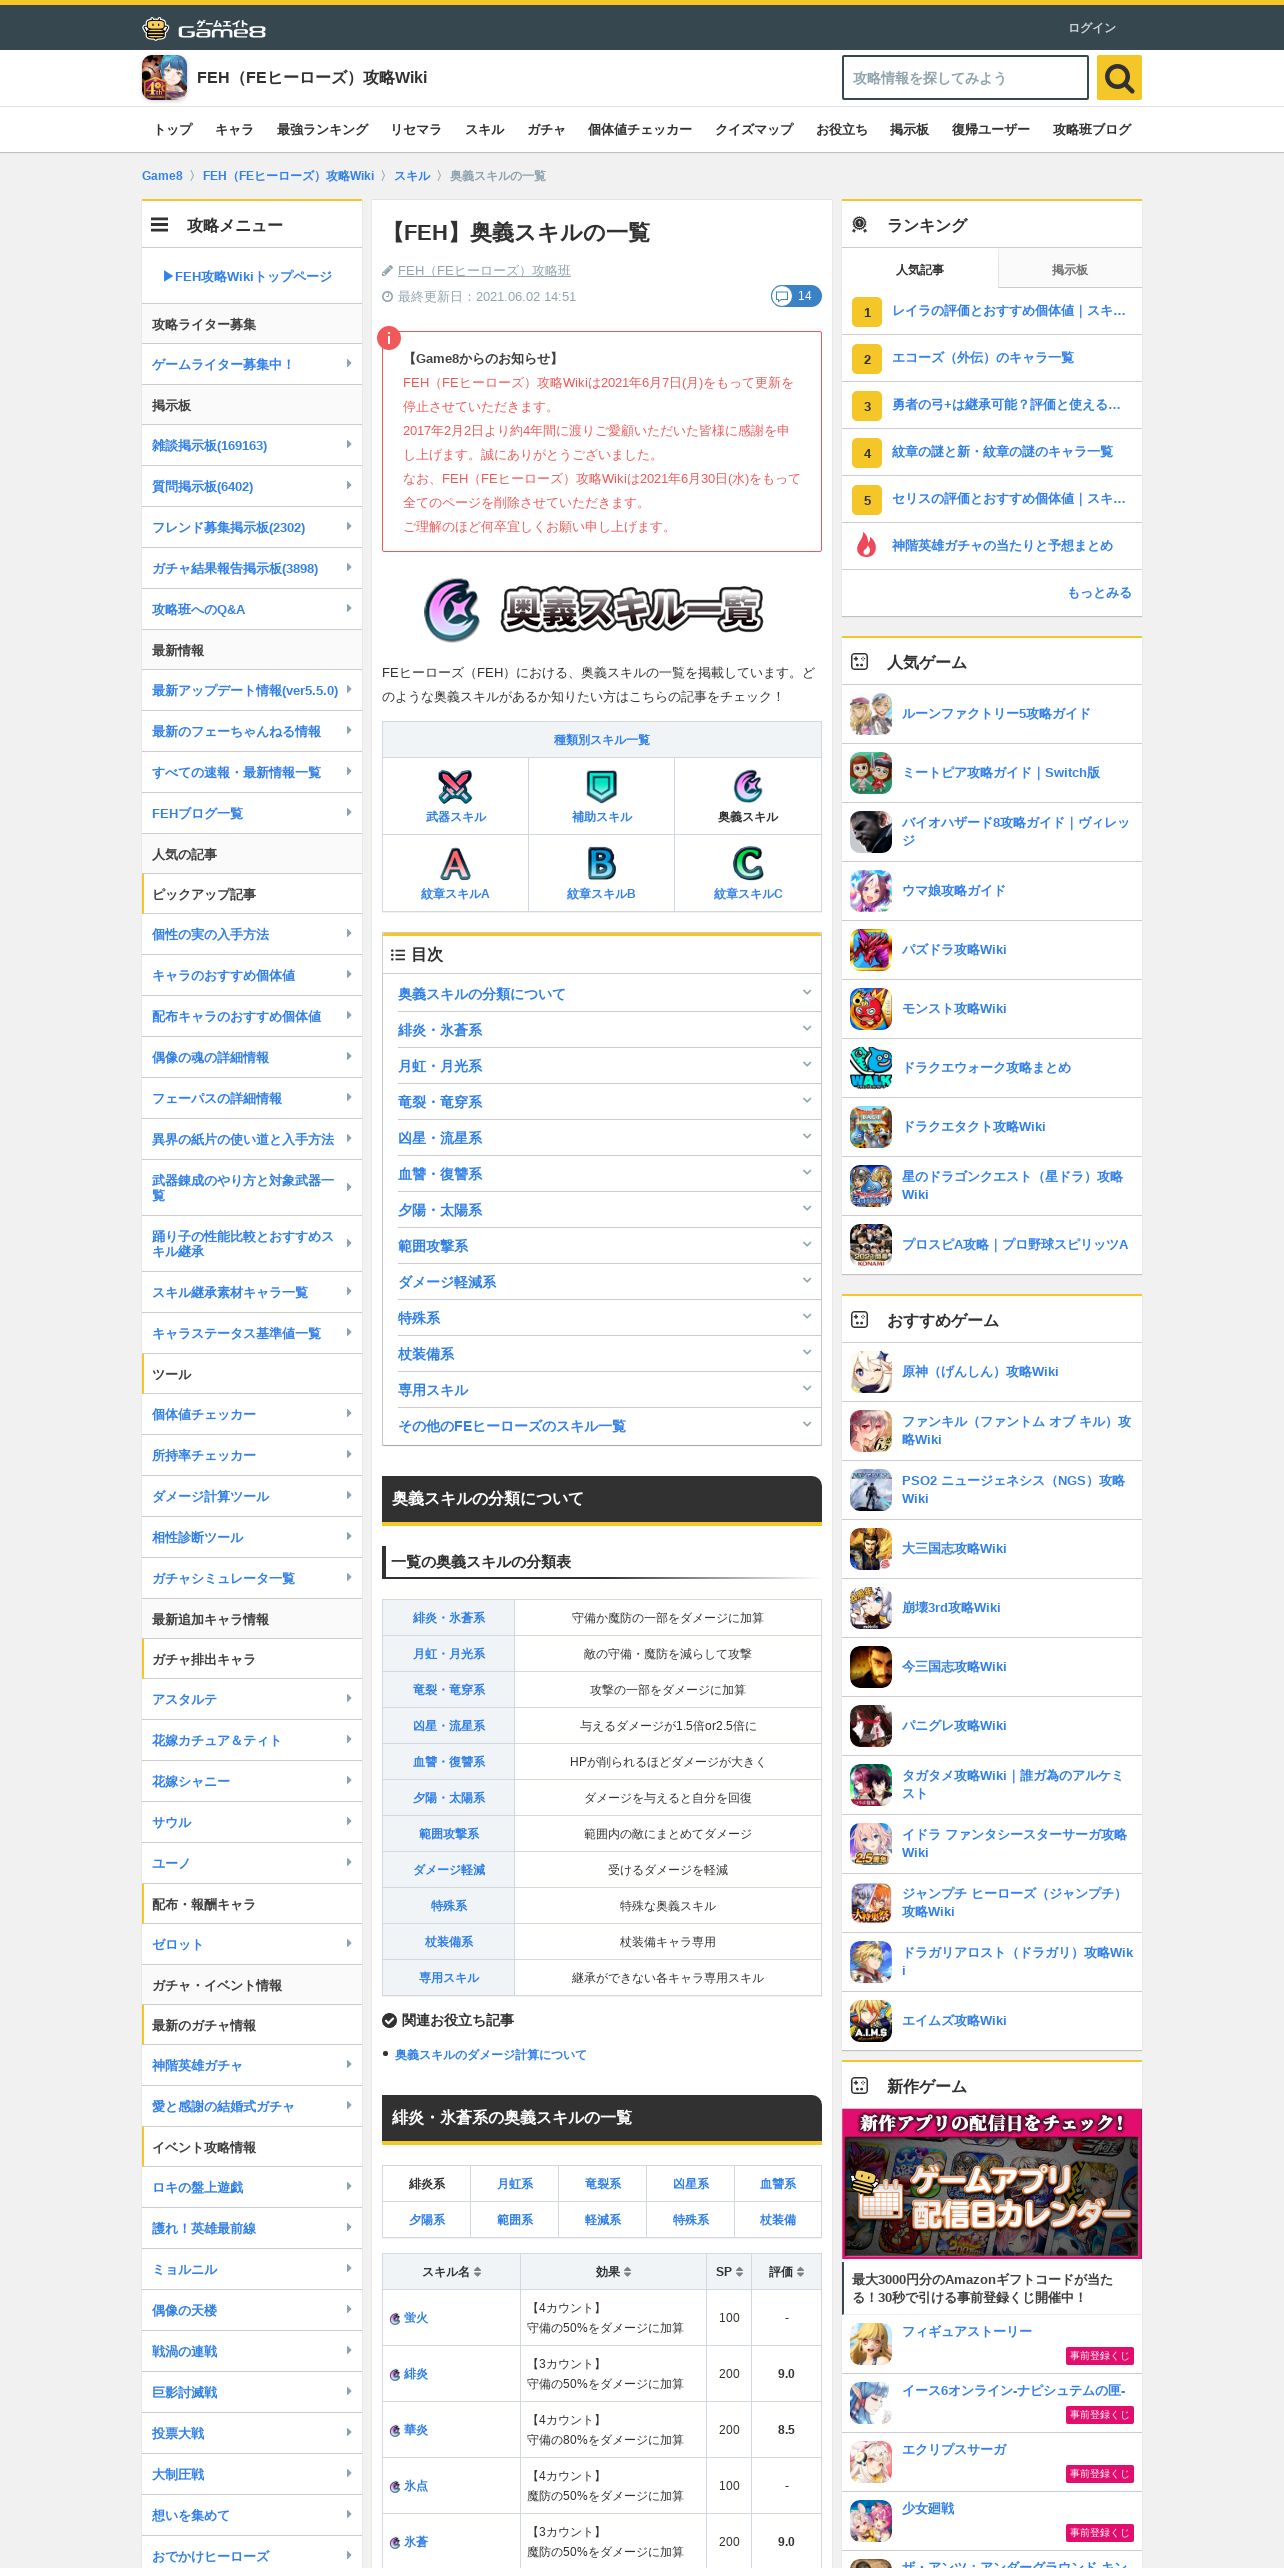Switch to the 掲示板 ranking tab
Screen dimensions: 1284x2568
(x=1070, y=270)
